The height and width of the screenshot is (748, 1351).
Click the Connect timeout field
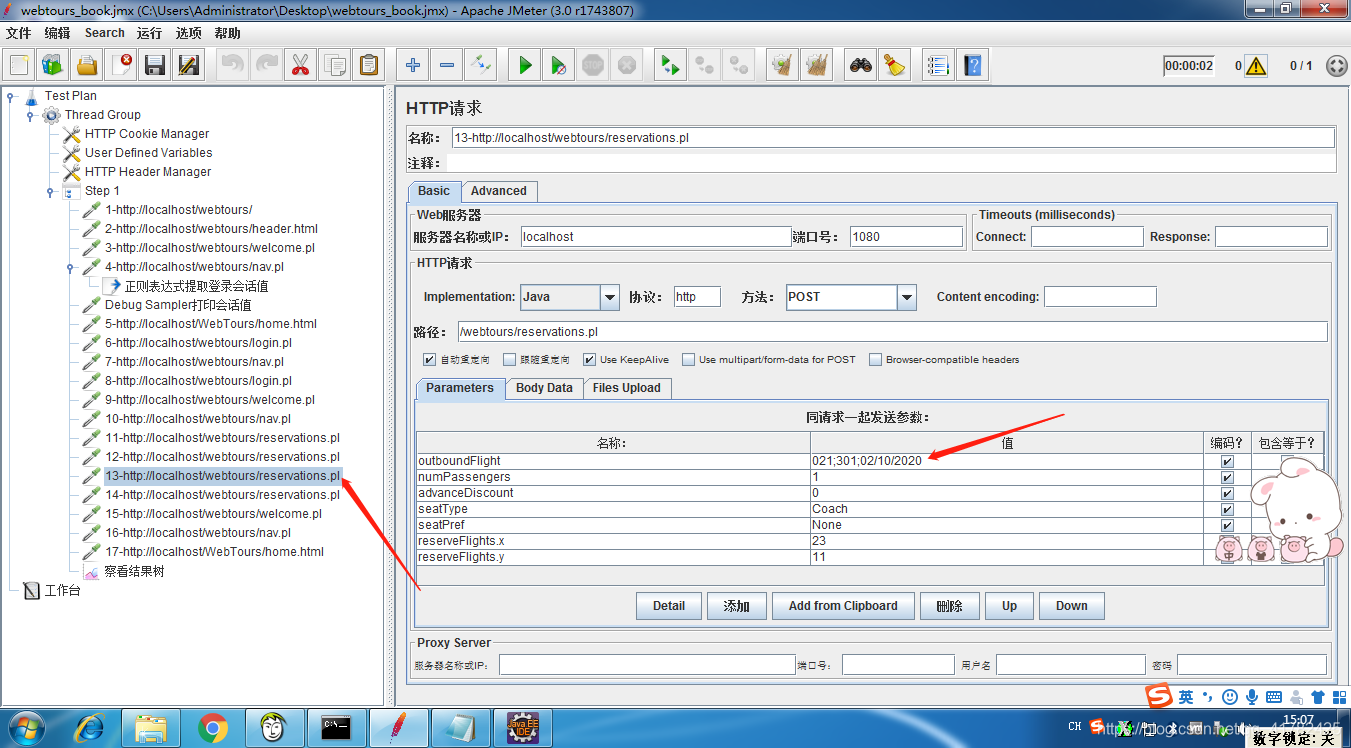pyautogui.click(x=1087, y=237)
